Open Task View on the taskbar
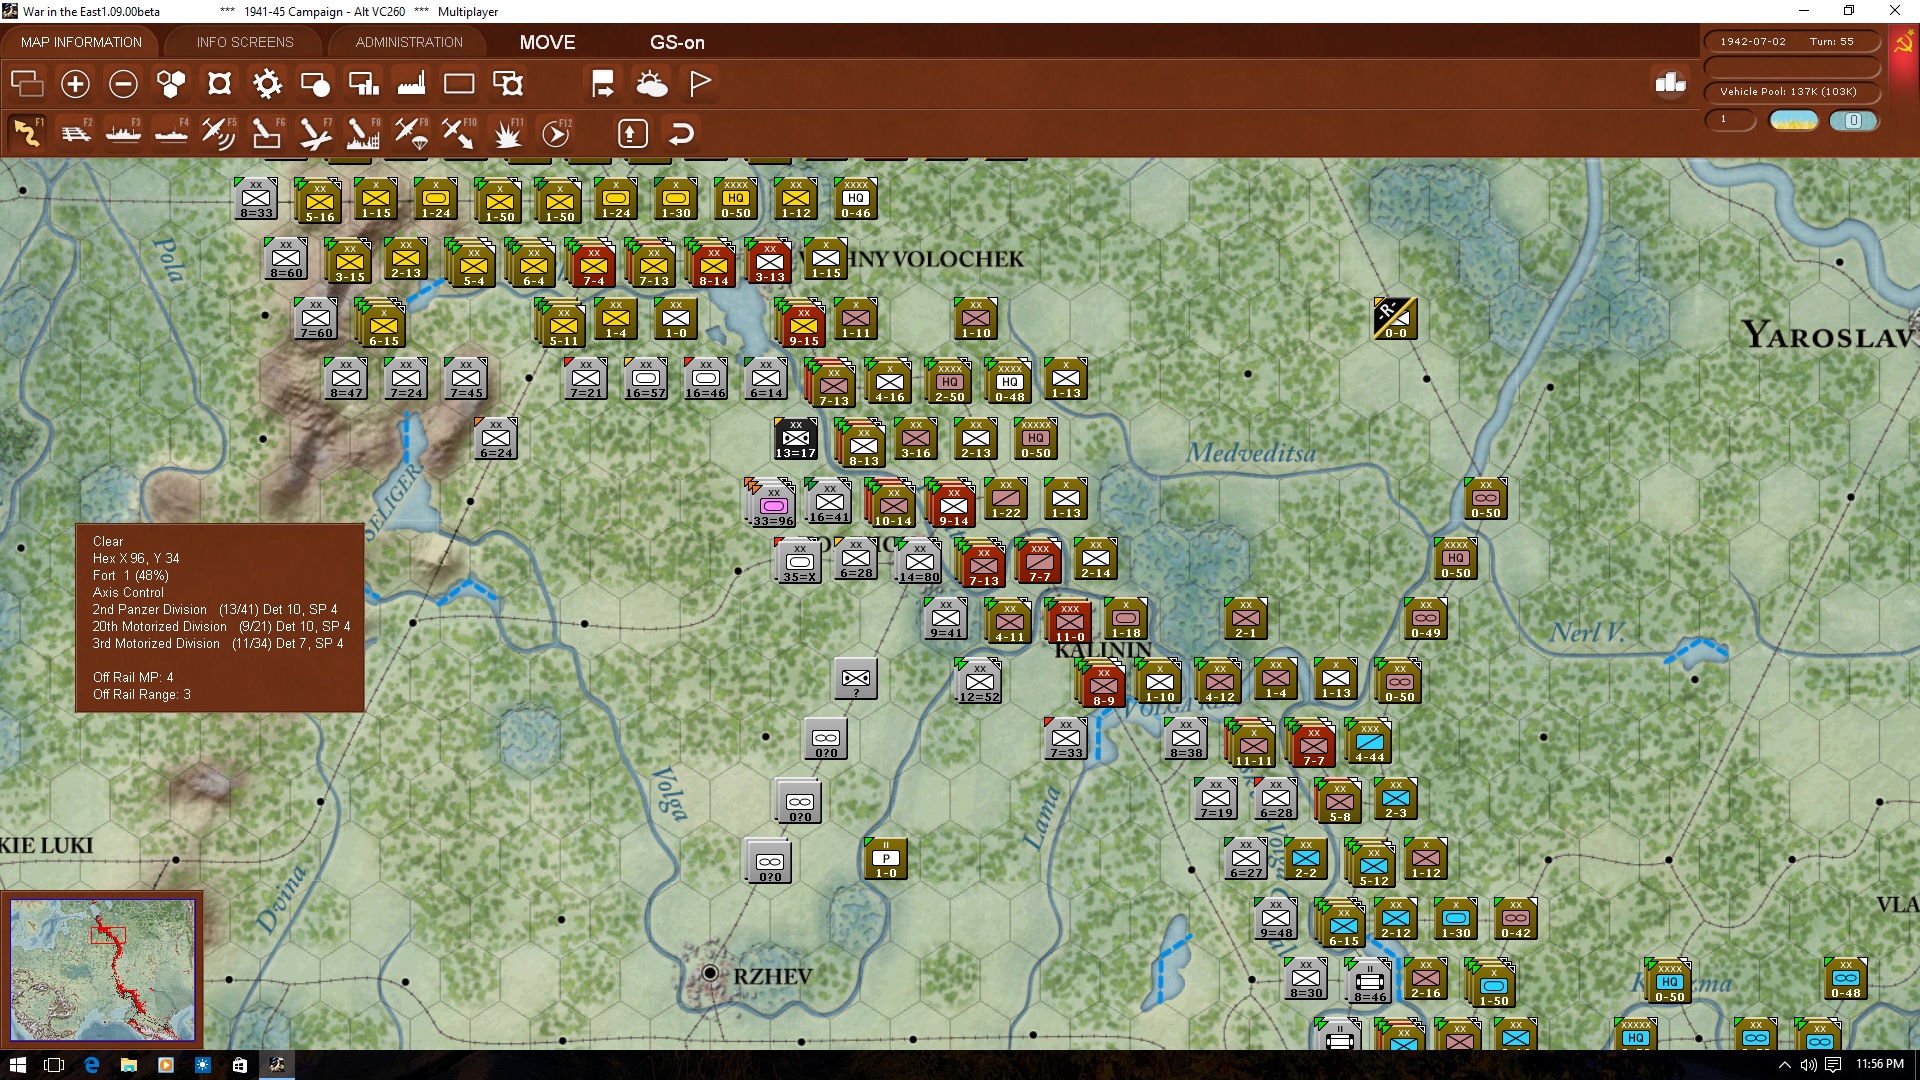Viewport: 1920px width, 1080px height. coord(54,1065)
